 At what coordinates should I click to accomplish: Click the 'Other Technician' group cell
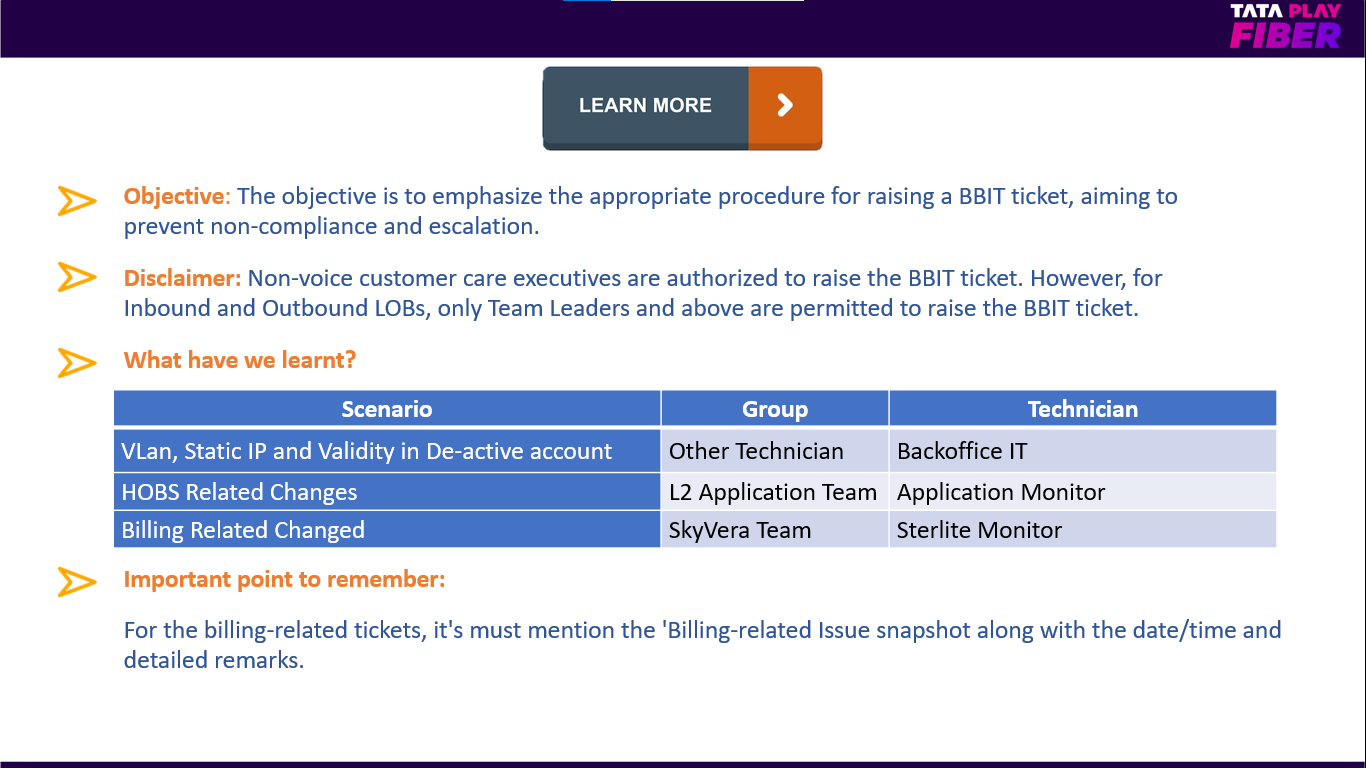(775, 451)
